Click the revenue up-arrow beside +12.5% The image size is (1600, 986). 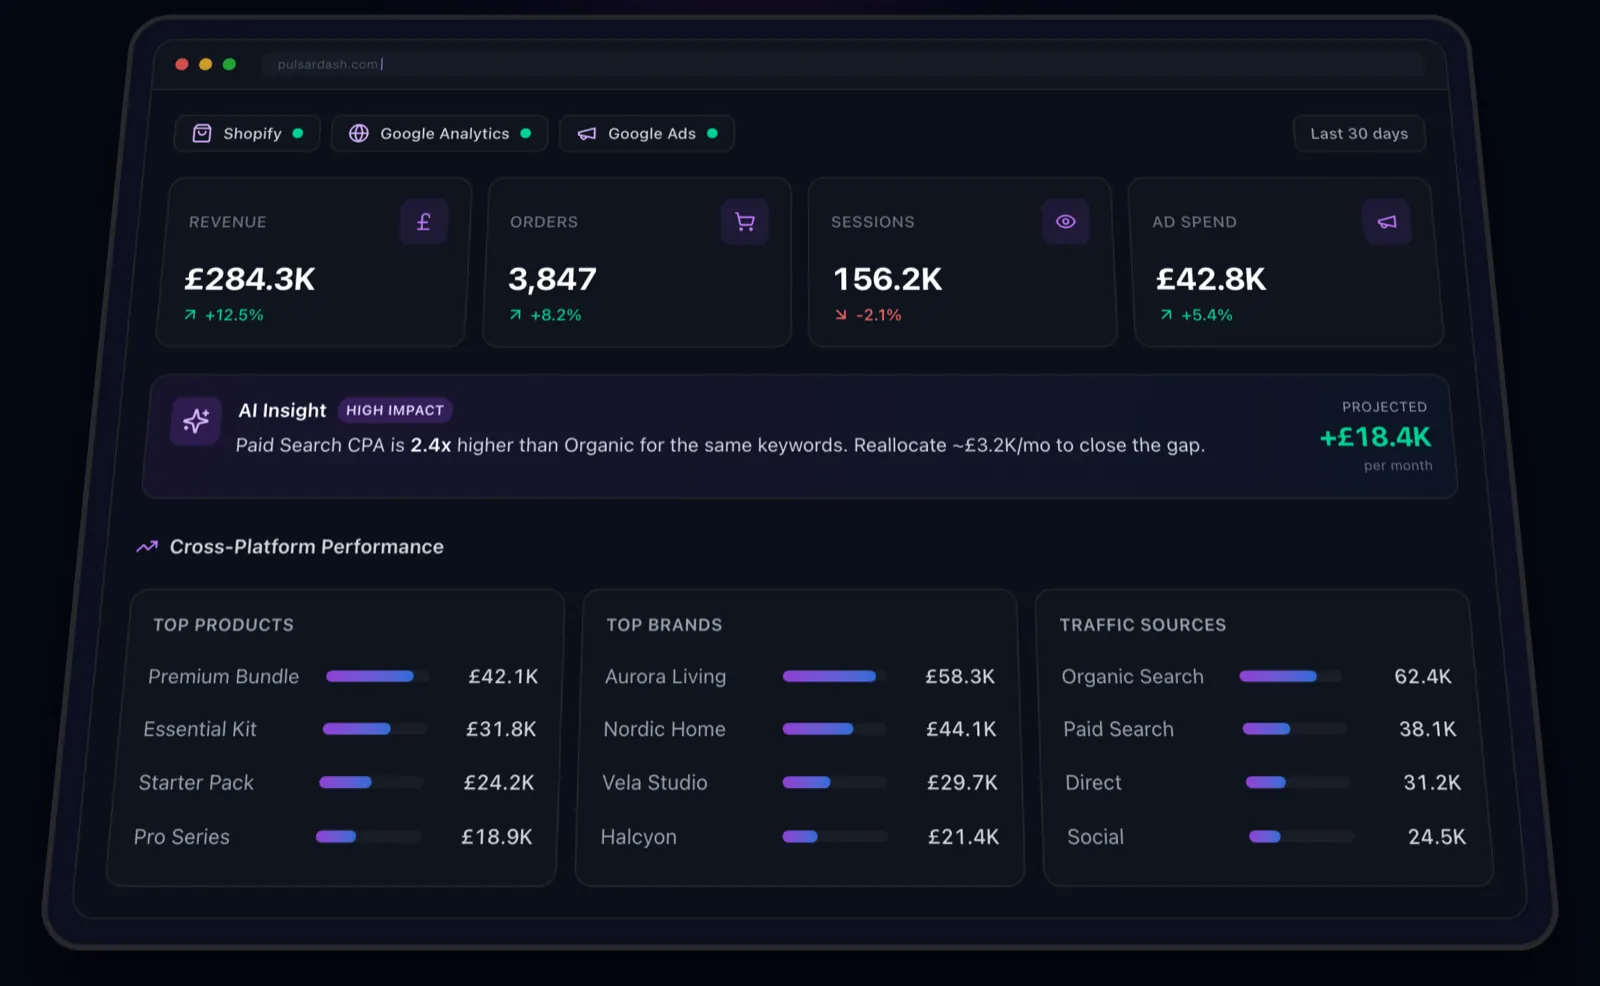[190, 315]
